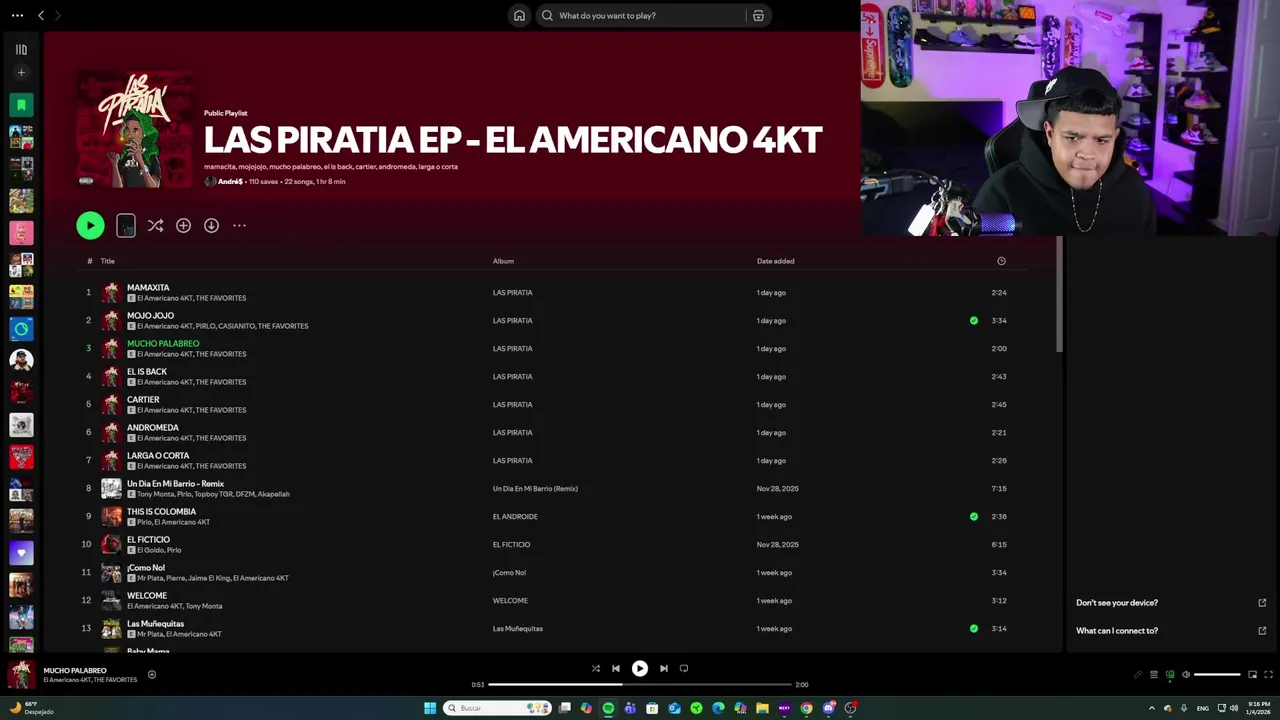The height and width of the screenshot is (720, 1280).
Task: Open André$ profile link
Action: [x=230, y=182]
